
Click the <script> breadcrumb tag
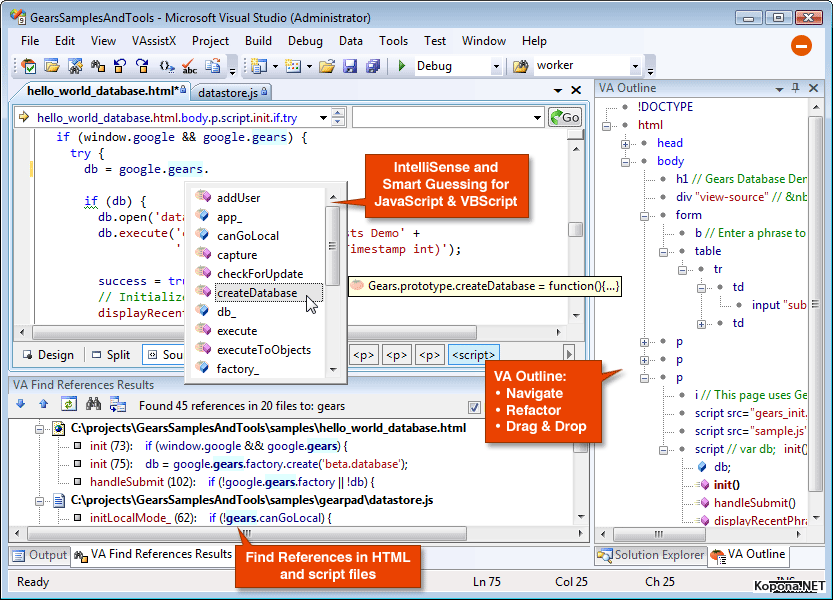point(473,354)
